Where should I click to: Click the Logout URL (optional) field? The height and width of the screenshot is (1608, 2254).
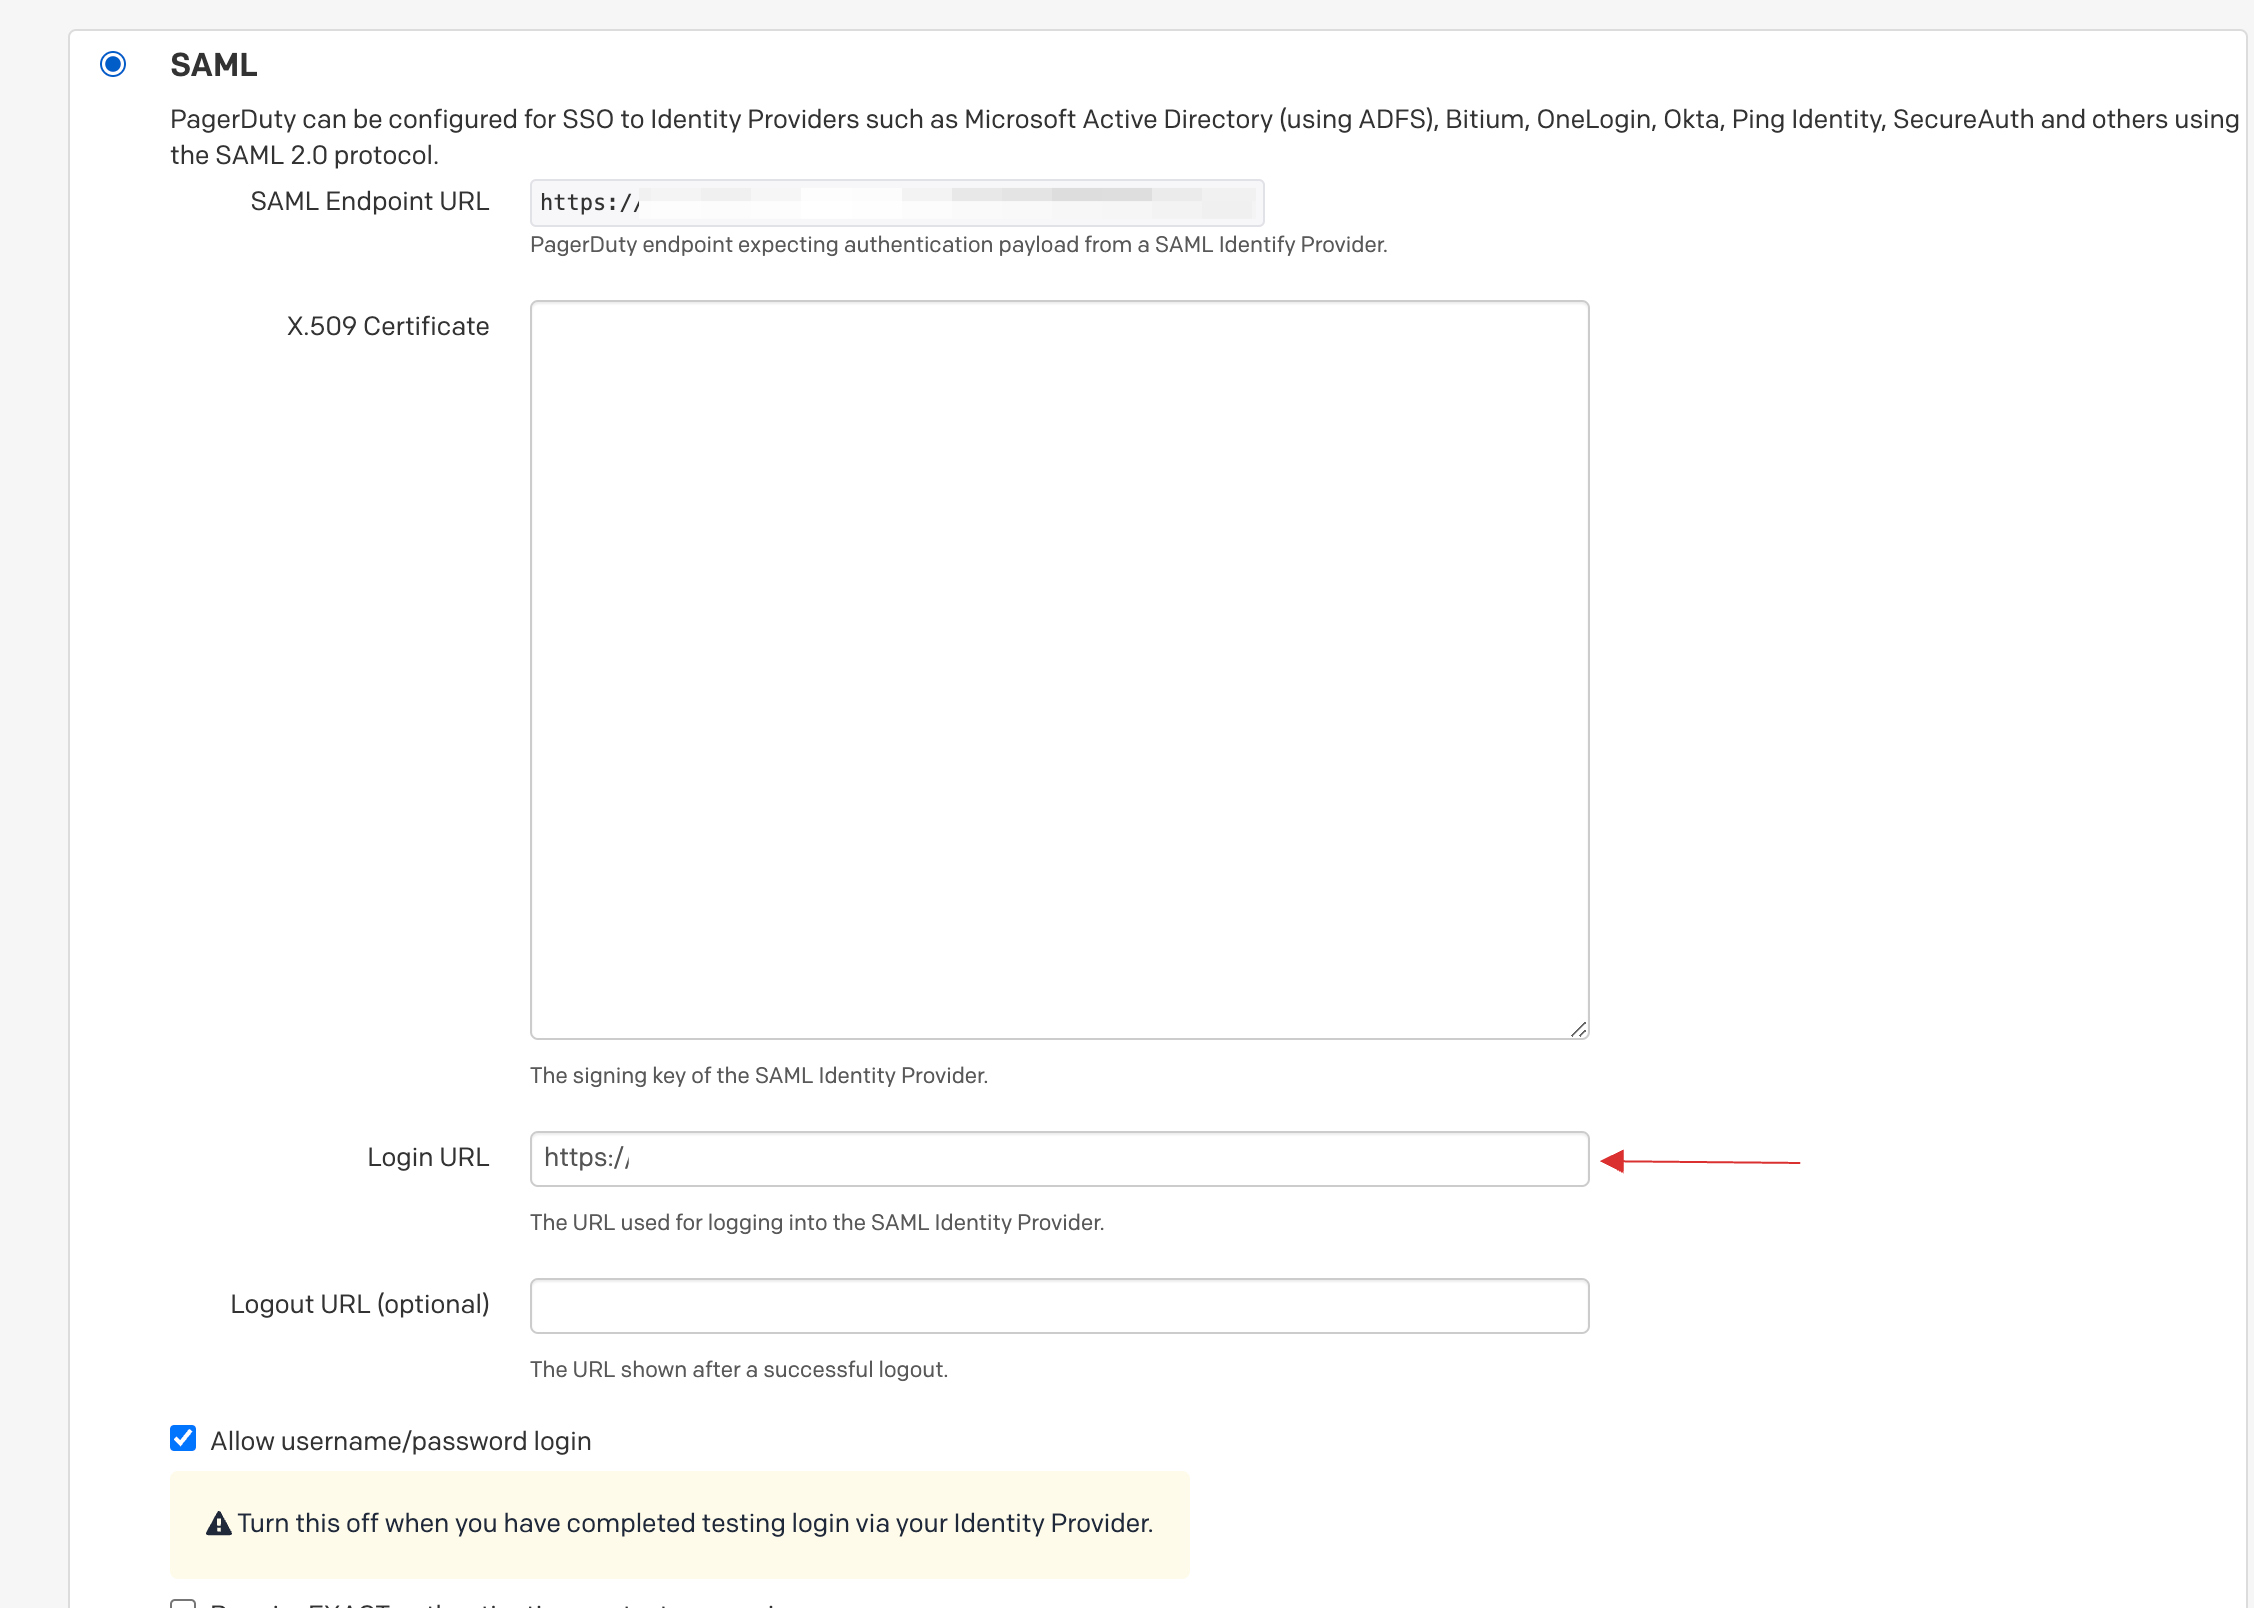(1059, 1306)
